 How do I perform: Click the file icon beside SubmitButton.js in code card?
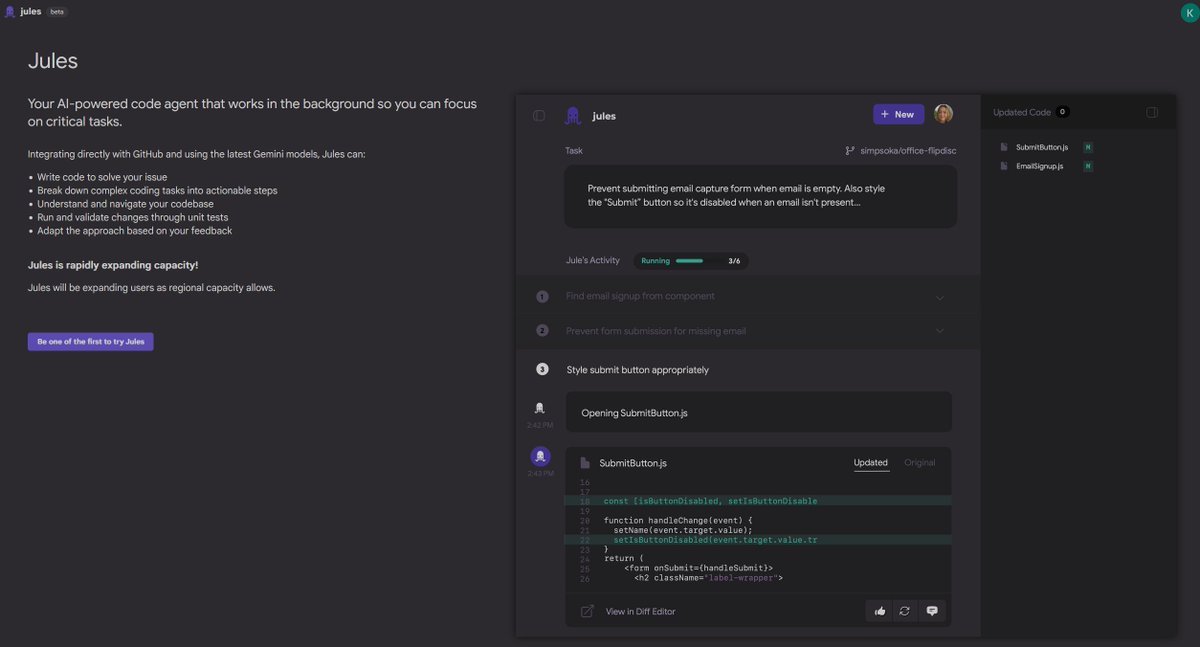[x=585, y=463]
